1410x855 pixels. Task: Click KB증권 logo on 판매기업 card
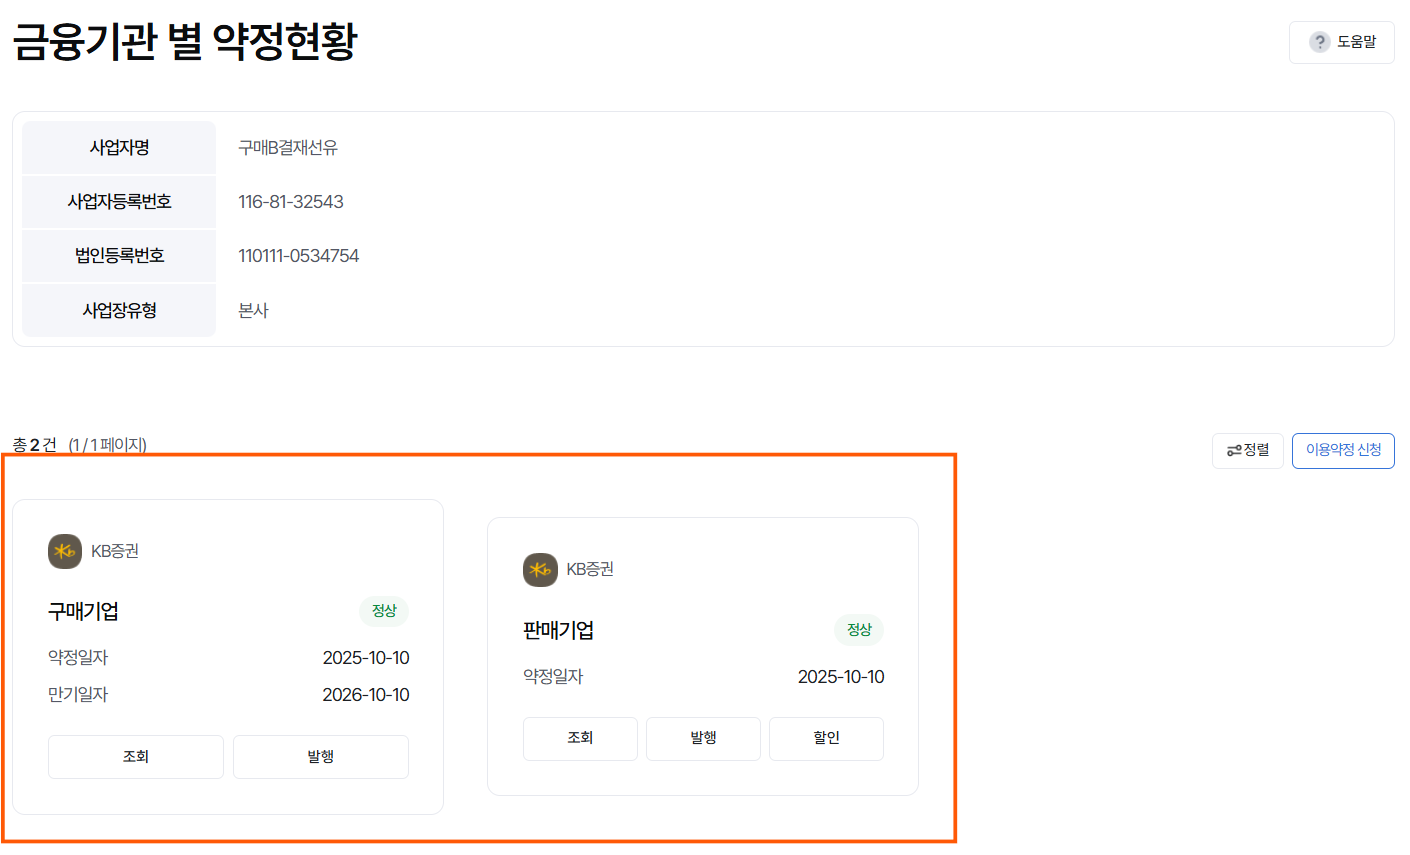coord(540,570)
